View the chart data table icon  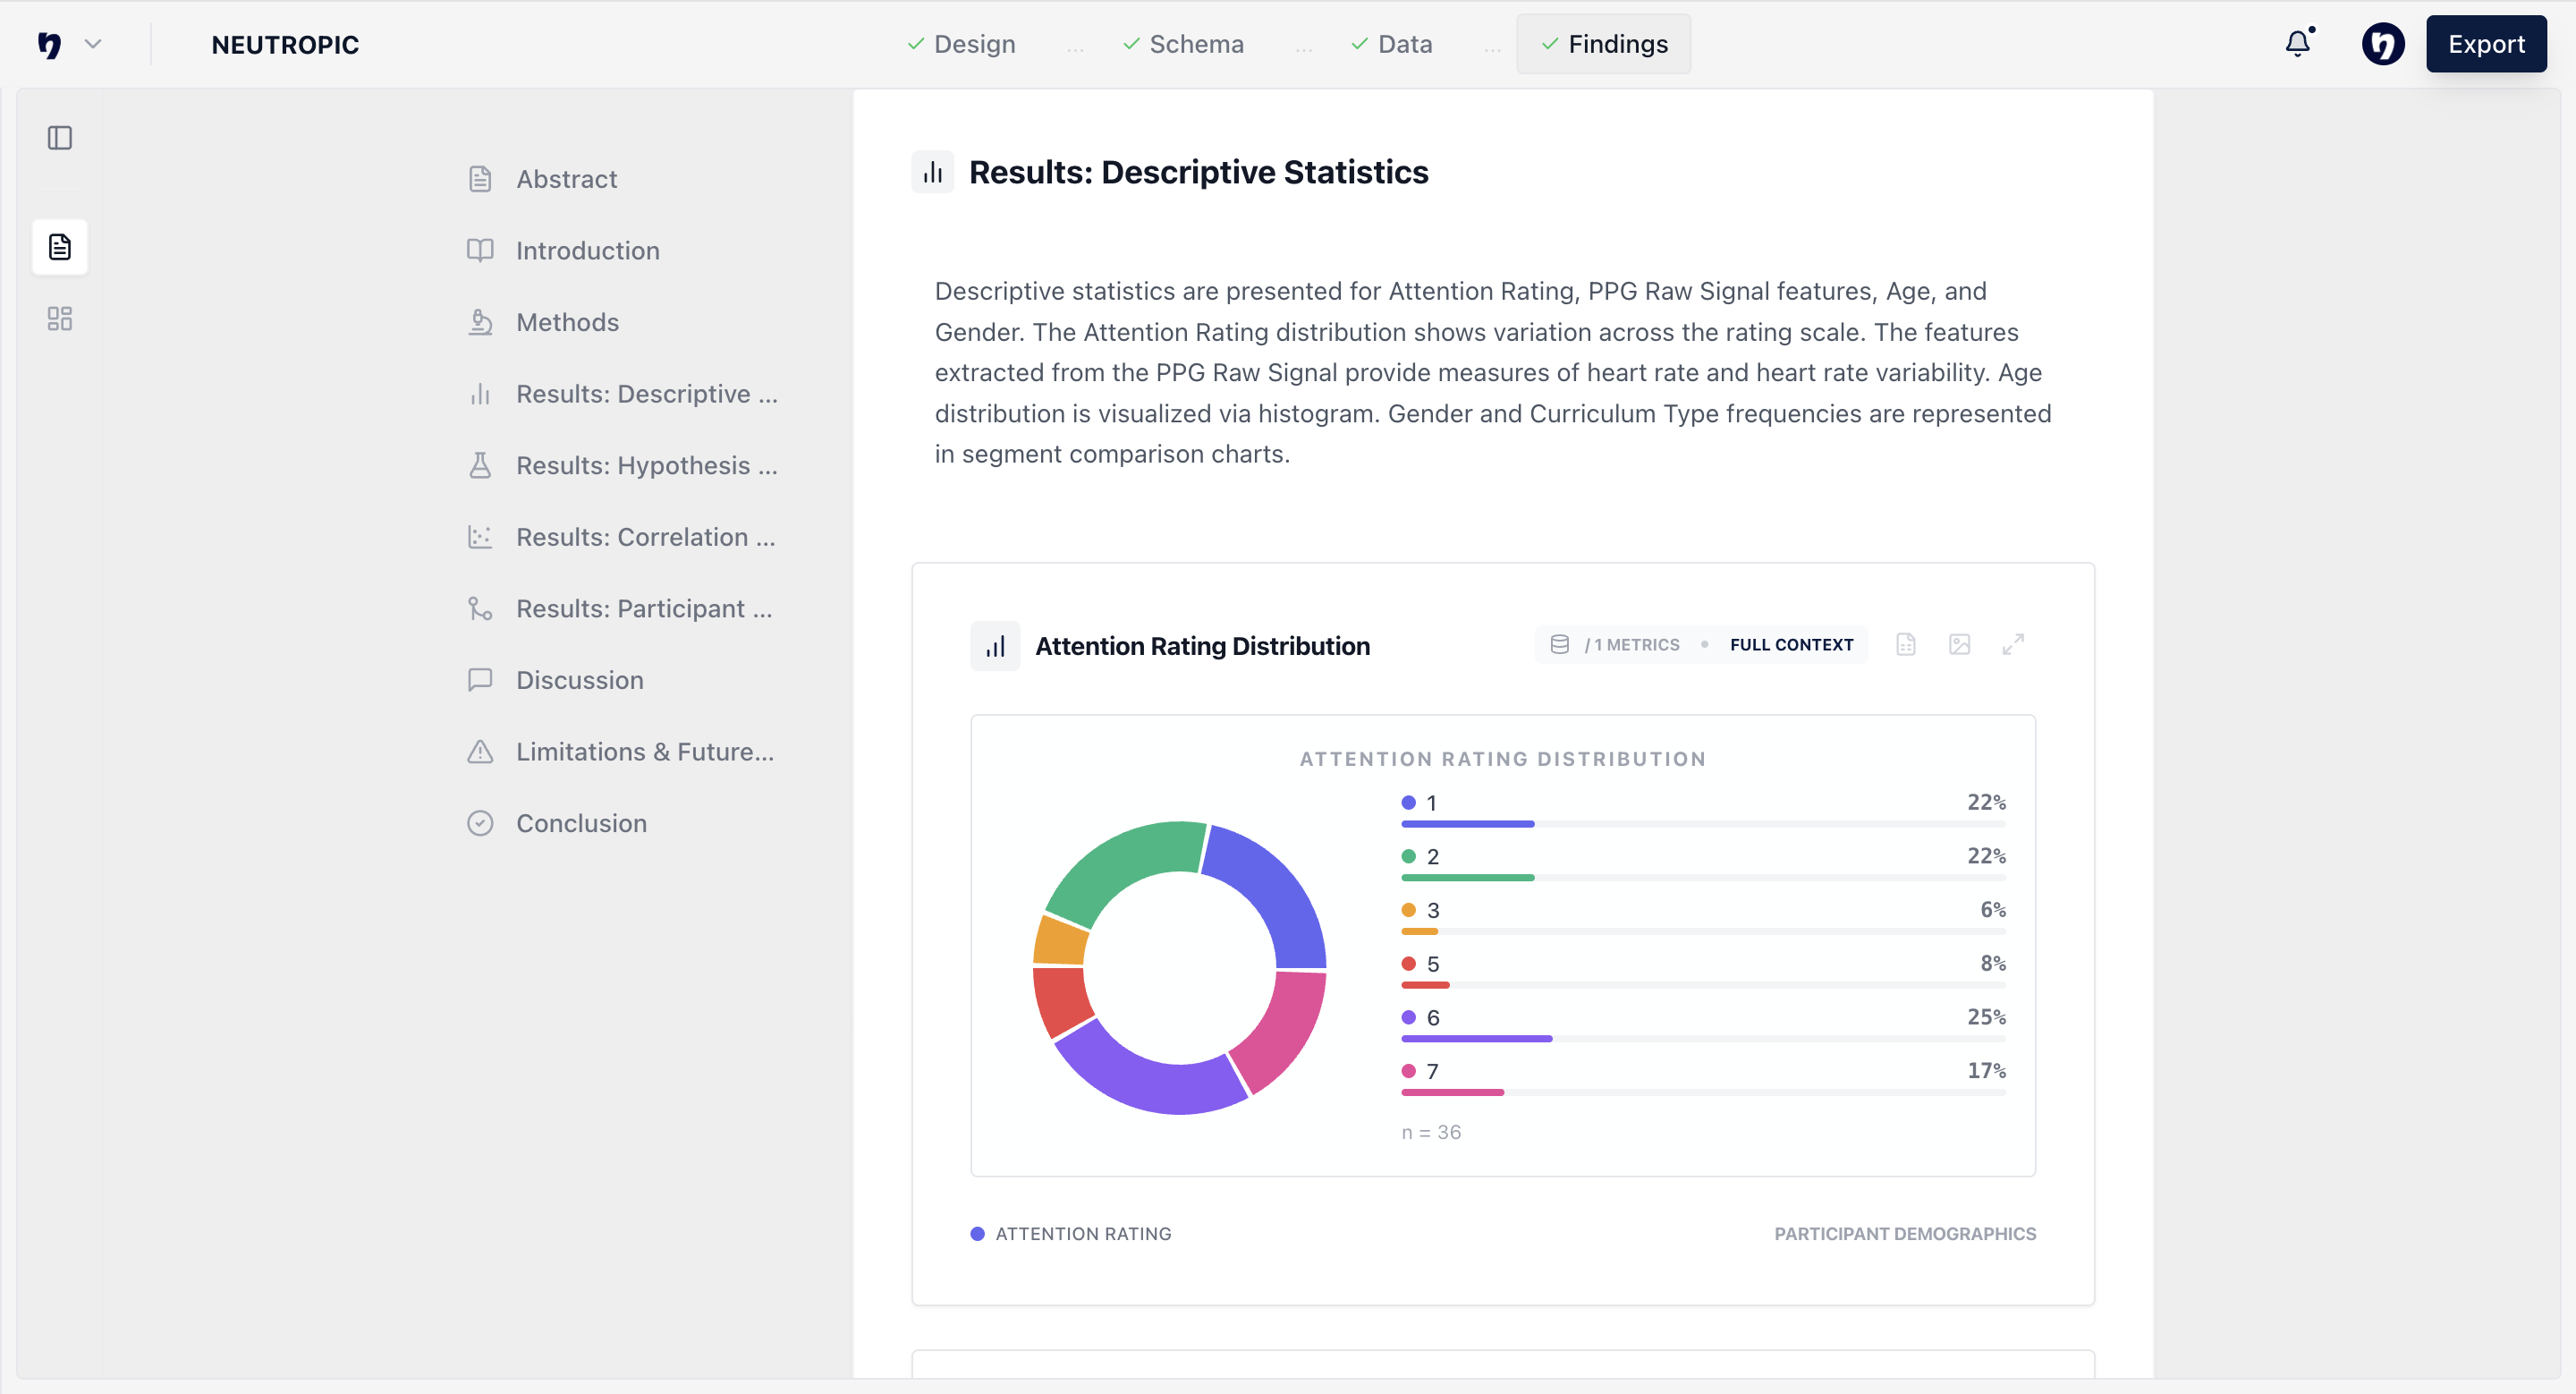1906,645
